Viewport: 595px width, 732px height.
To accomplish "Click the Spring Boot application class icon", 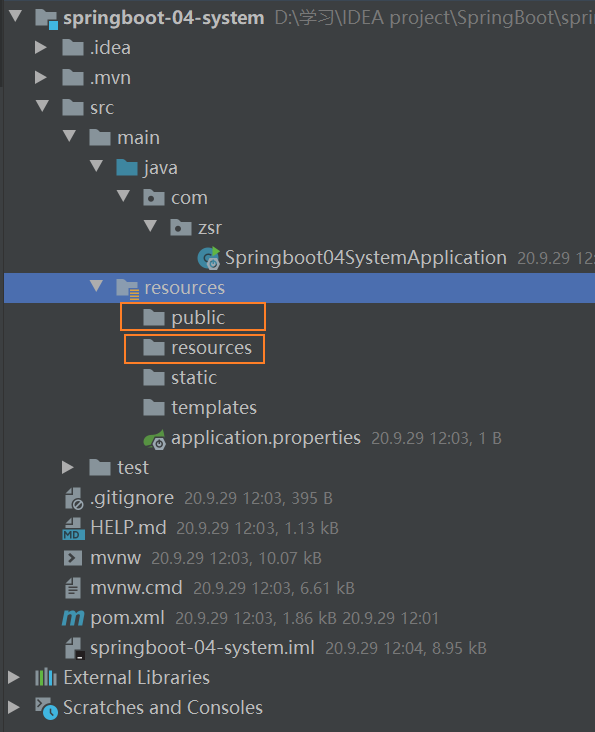I will tap(209, 258).
